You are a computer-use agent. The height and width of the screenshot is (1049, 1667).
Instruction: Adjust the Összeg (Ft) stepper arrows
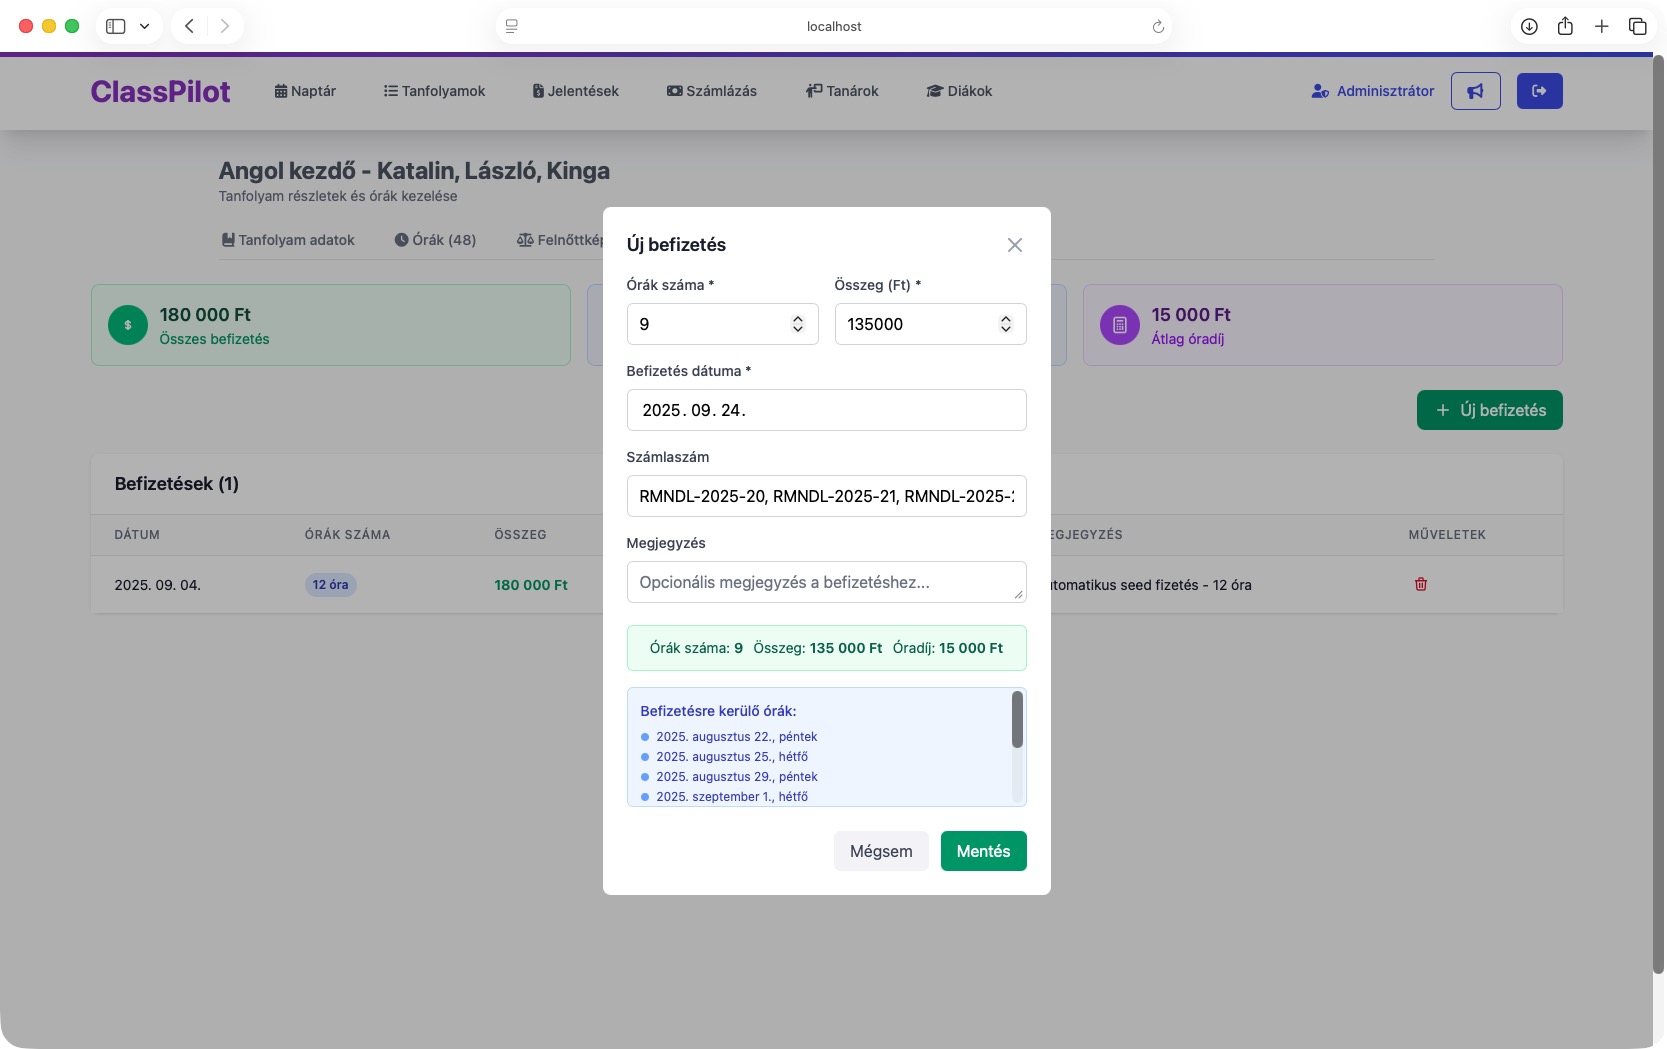pyautogui.click(x=1005, y=324)
